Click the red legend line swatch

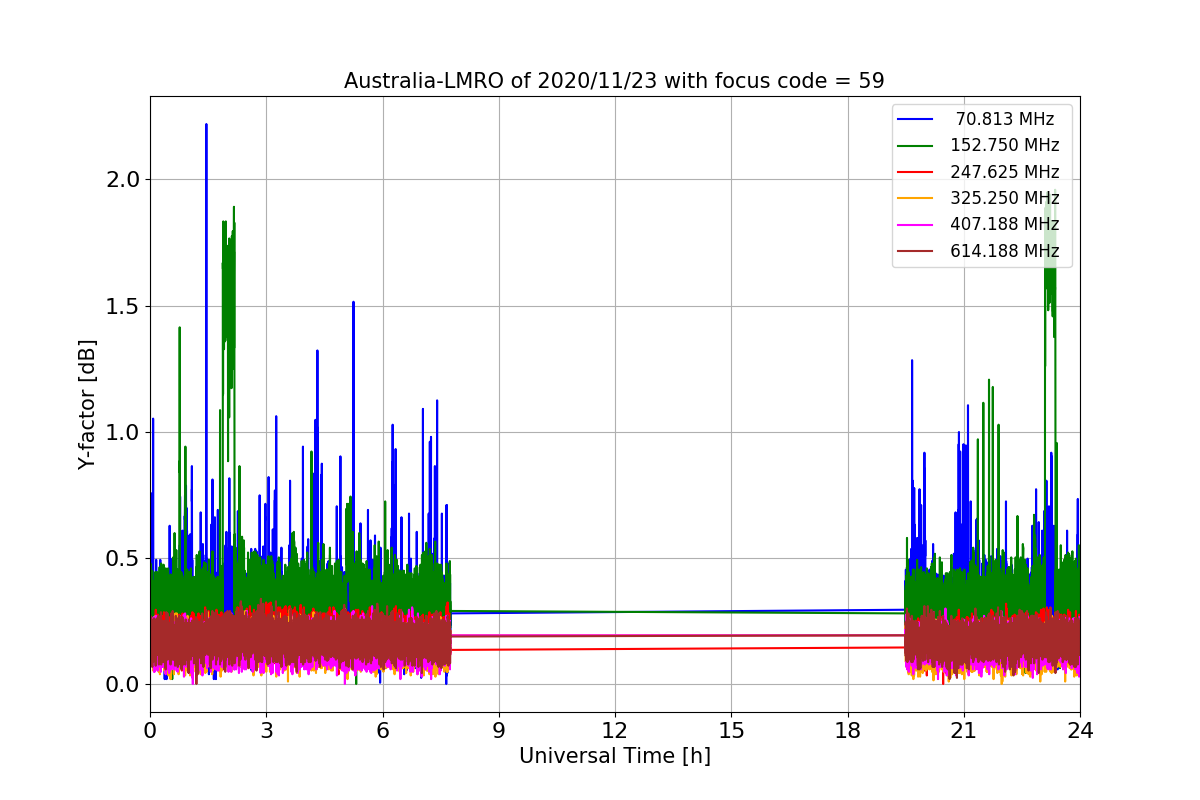[x=916, y=172]
